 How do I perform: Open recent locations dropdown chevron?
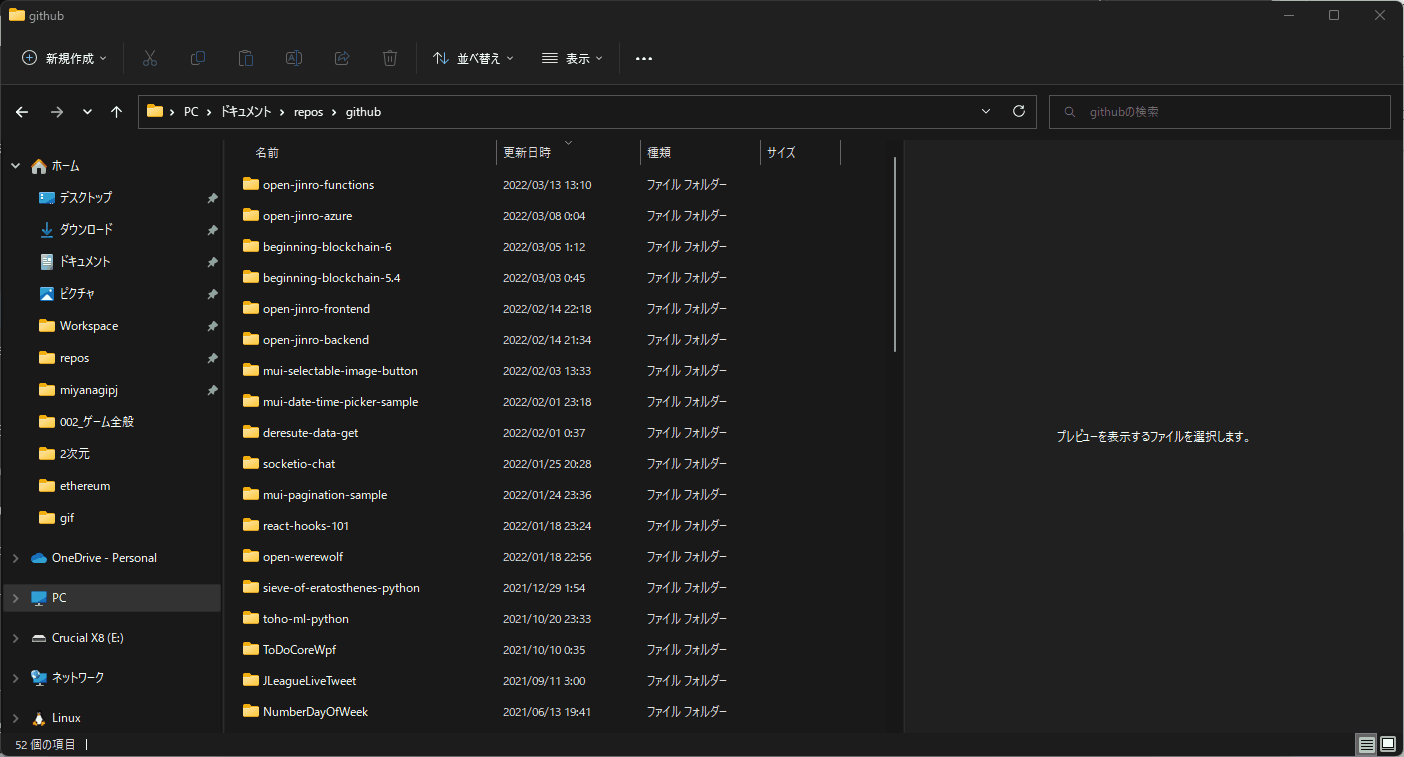pos(87,112)
